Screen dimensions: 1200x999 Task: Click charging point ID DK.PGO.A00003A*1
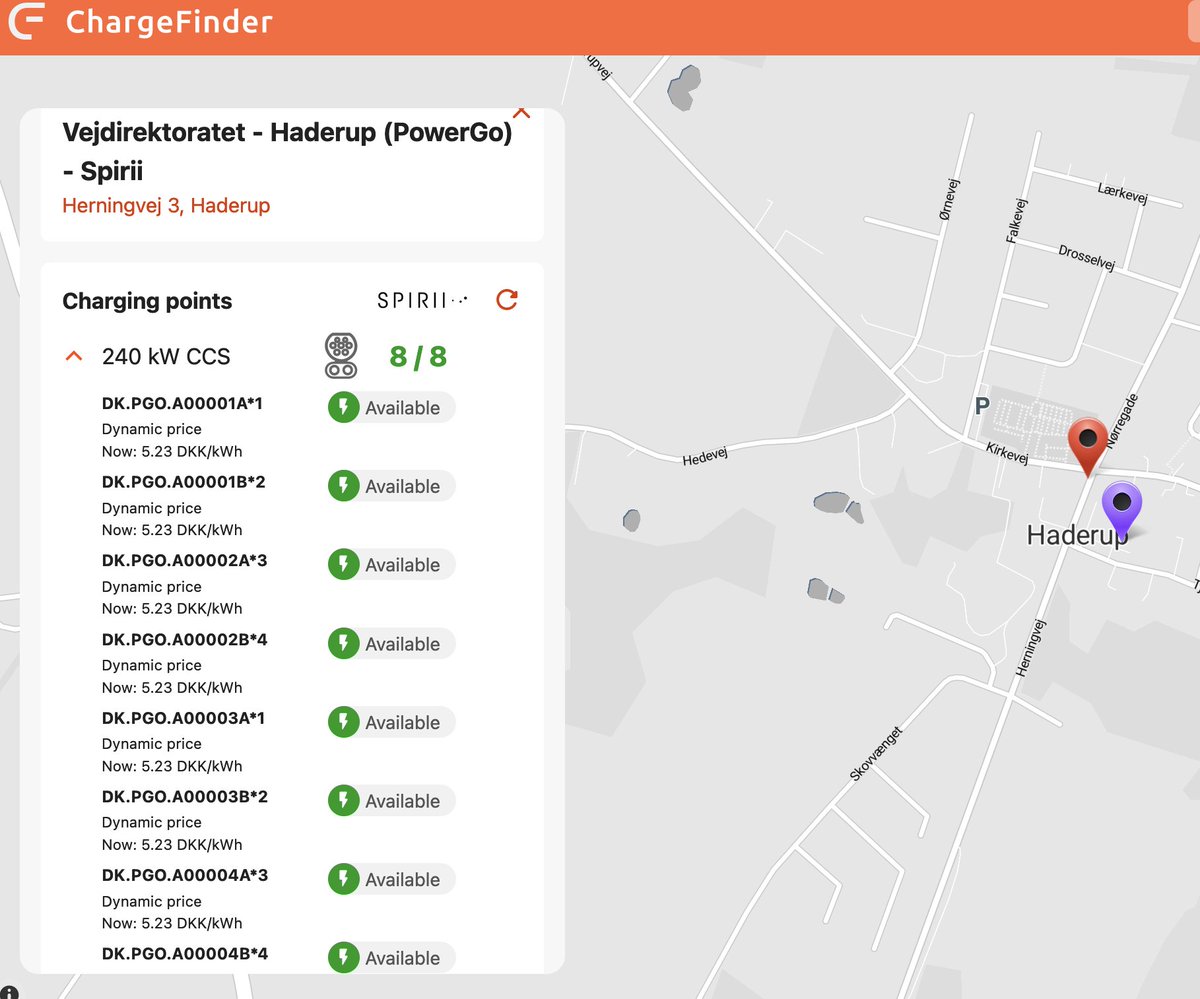point(185,718)
